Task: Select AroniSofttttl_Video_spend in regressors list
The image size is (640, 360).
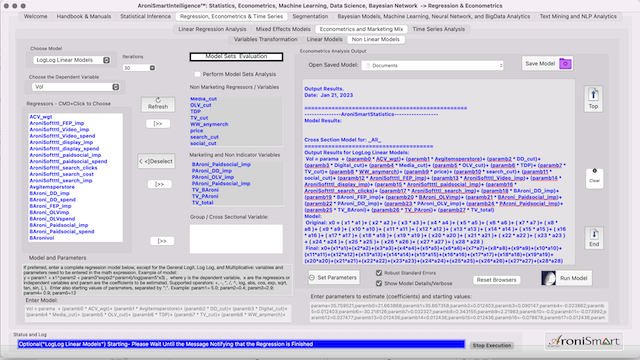Action: pyautogui.click(x=62, y=136)
